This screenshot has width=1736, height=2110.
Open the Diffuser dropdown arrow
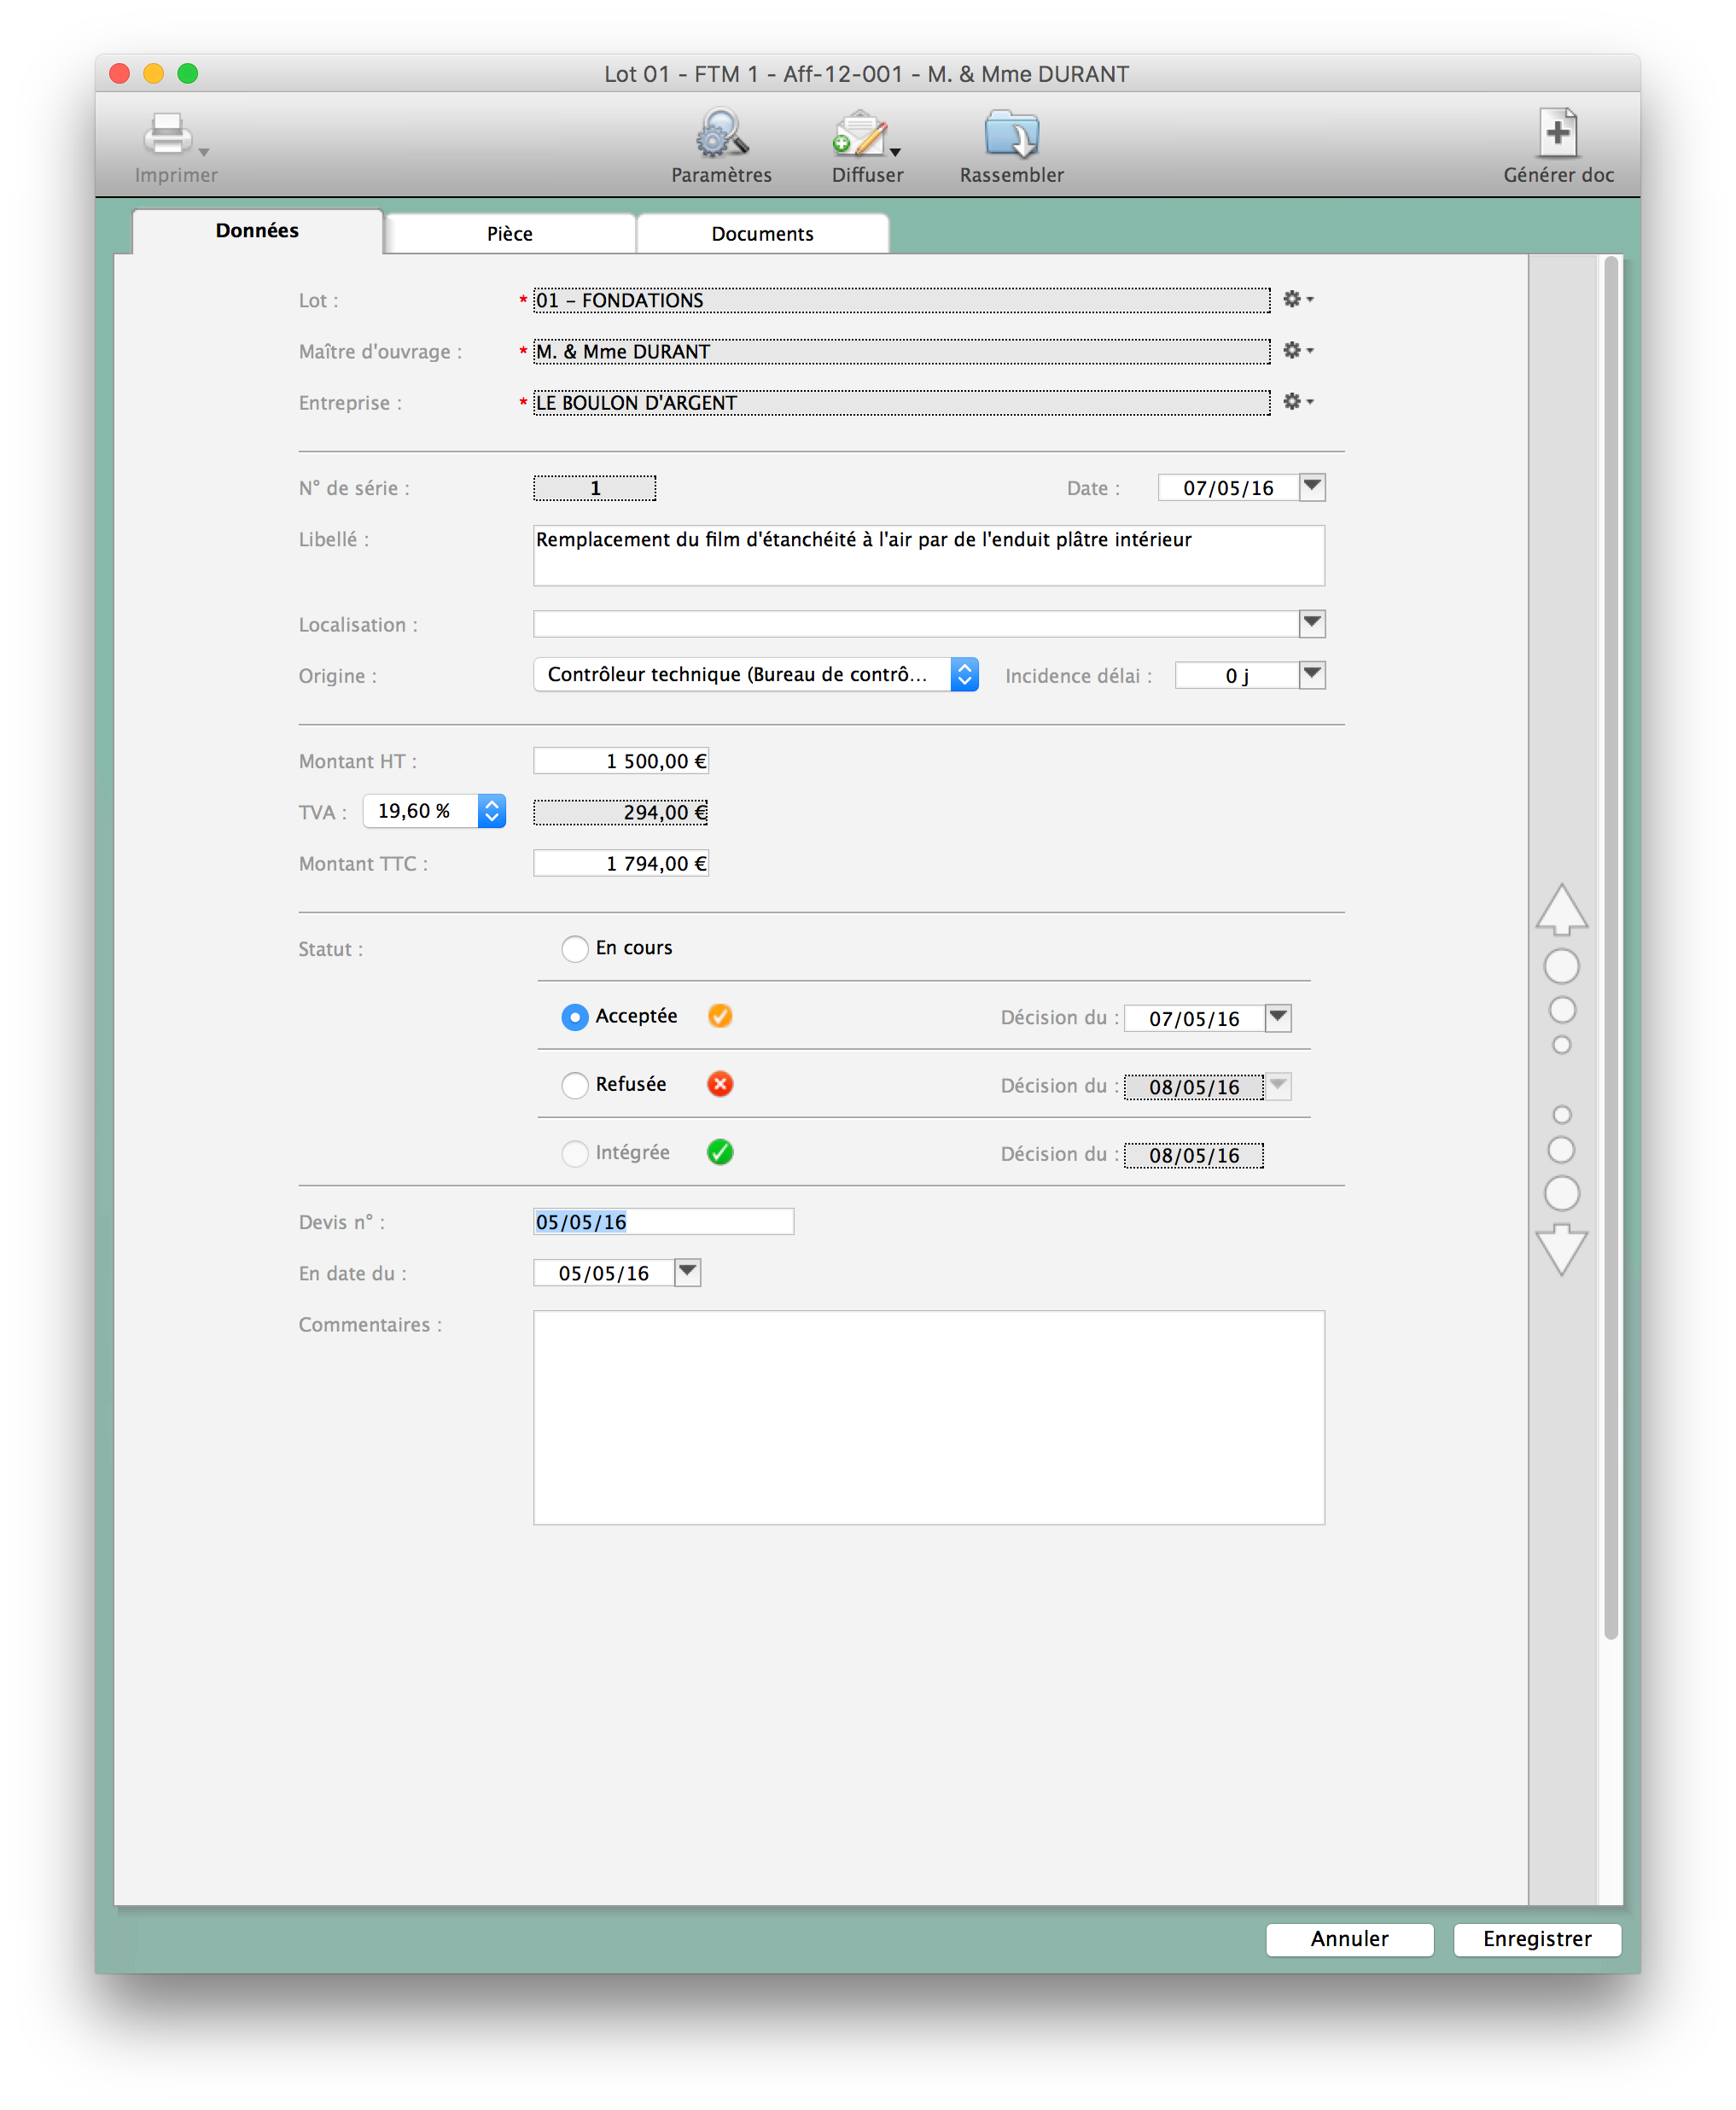[x=895, y=151]
